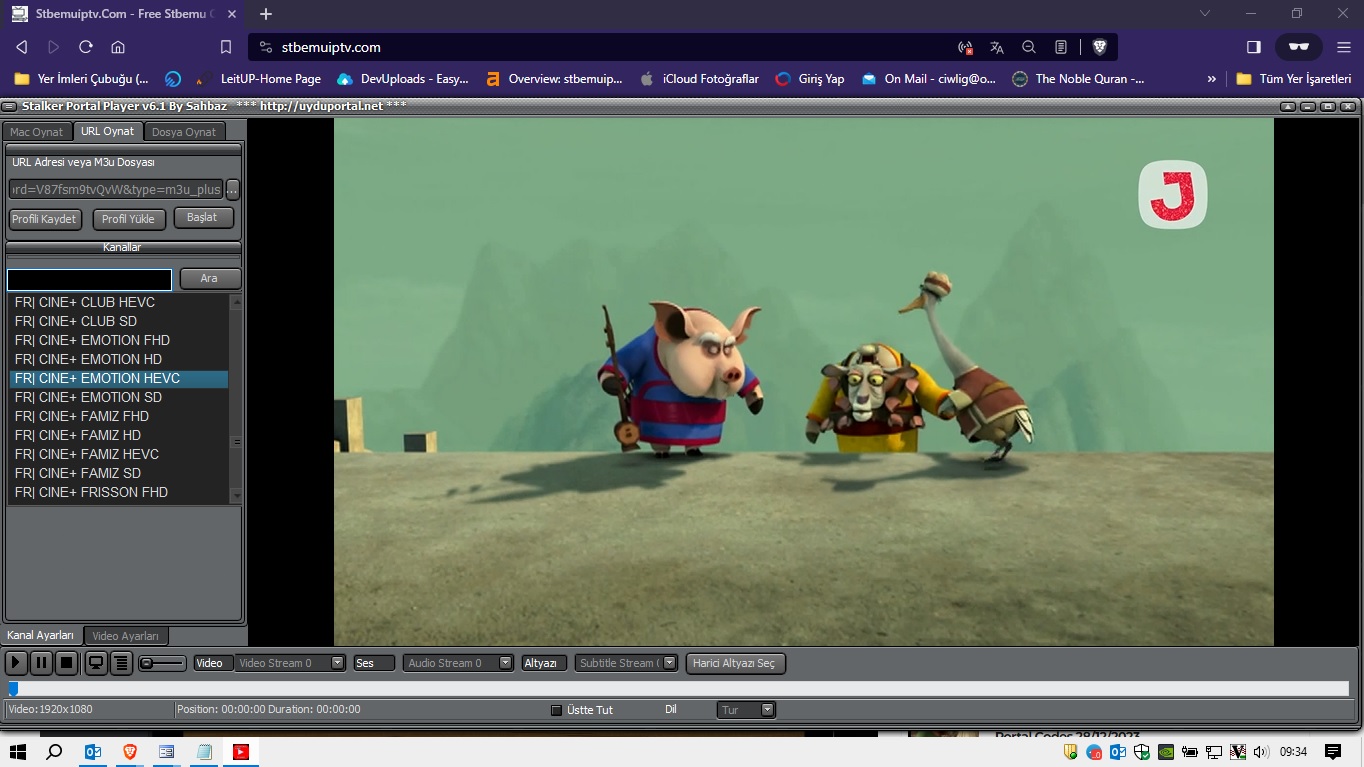Stop the video playback
The width and height of the screenshot is (1364, 767).
[x=66, y=662]
